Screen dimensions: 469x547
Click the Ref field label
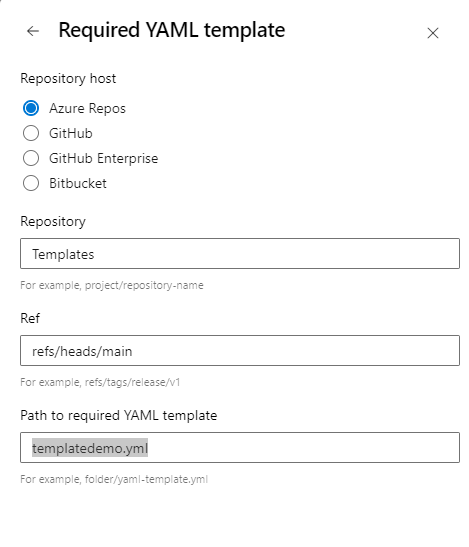[x=30, y=319]
